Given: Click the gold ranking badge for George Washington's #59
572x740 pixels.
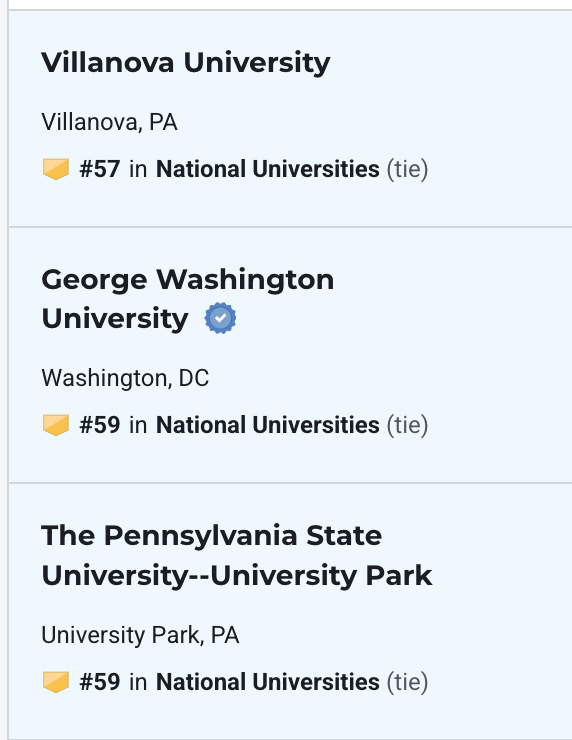Looking at the screenshot, I should (x=56, y=425).
